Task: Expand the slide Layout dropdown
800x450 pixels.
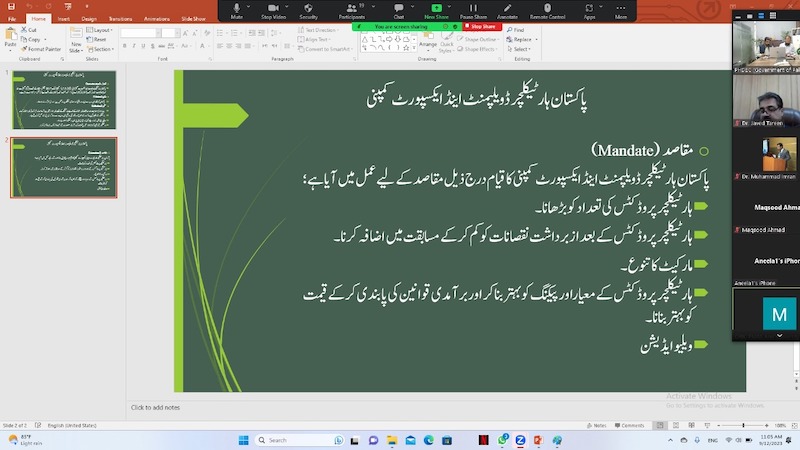Action: 101,30
